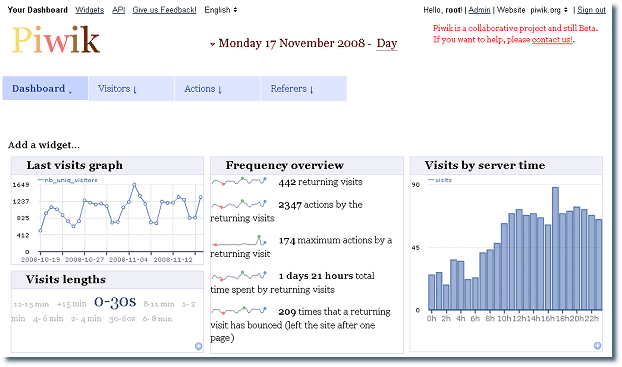This screenshot has width=622, height=367.
Task: Click the maximum actions sparkline graph
Action: pyautogui.click(x=240, y=240)
